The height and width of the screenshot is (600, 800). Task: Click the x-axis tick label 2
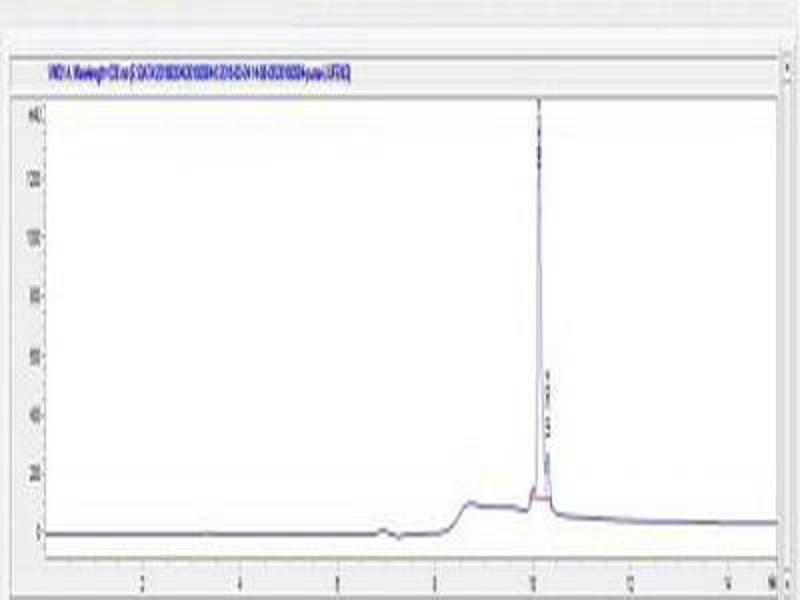(x=142, y=579)
